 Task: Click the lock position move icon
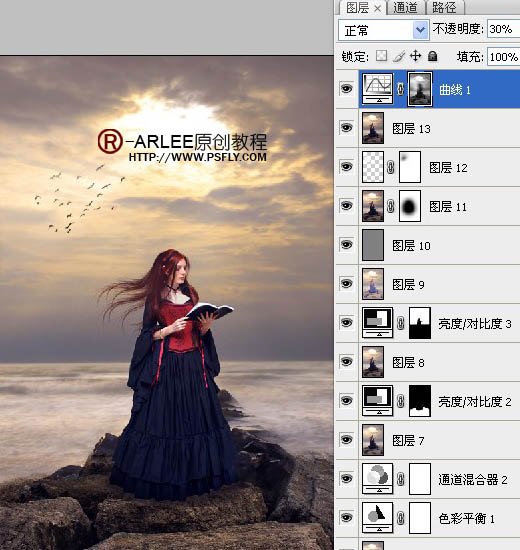pyautogui.click(x=415, y=56)
